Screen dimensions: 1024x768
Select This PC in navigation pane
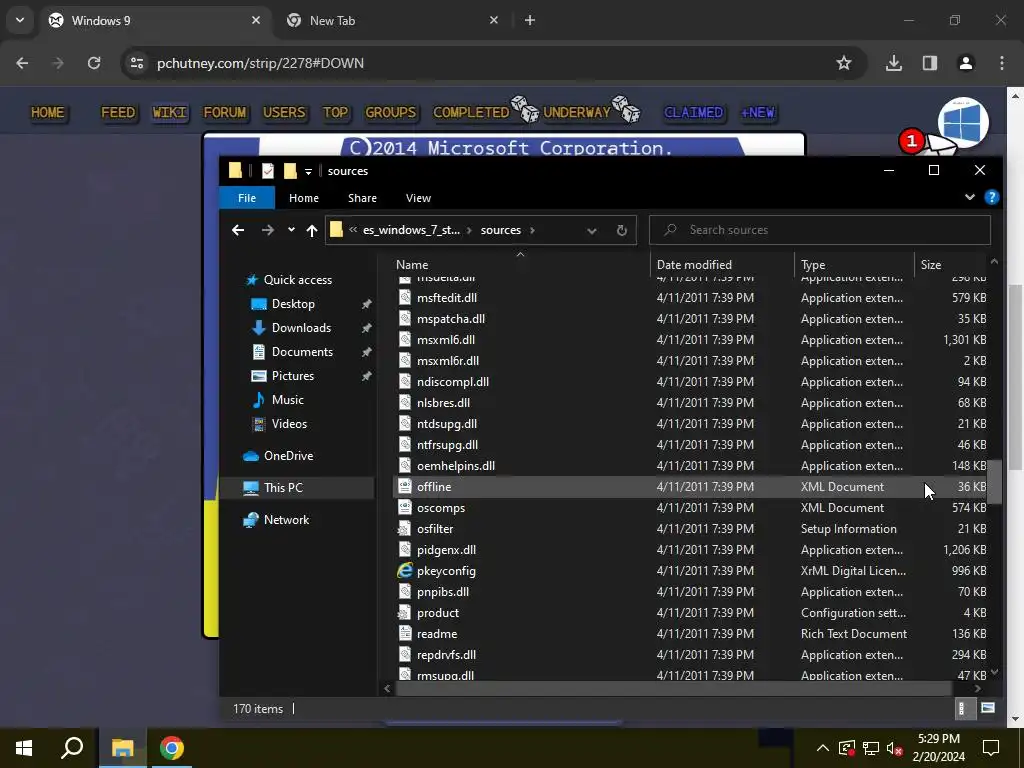(x=283, y=488)
